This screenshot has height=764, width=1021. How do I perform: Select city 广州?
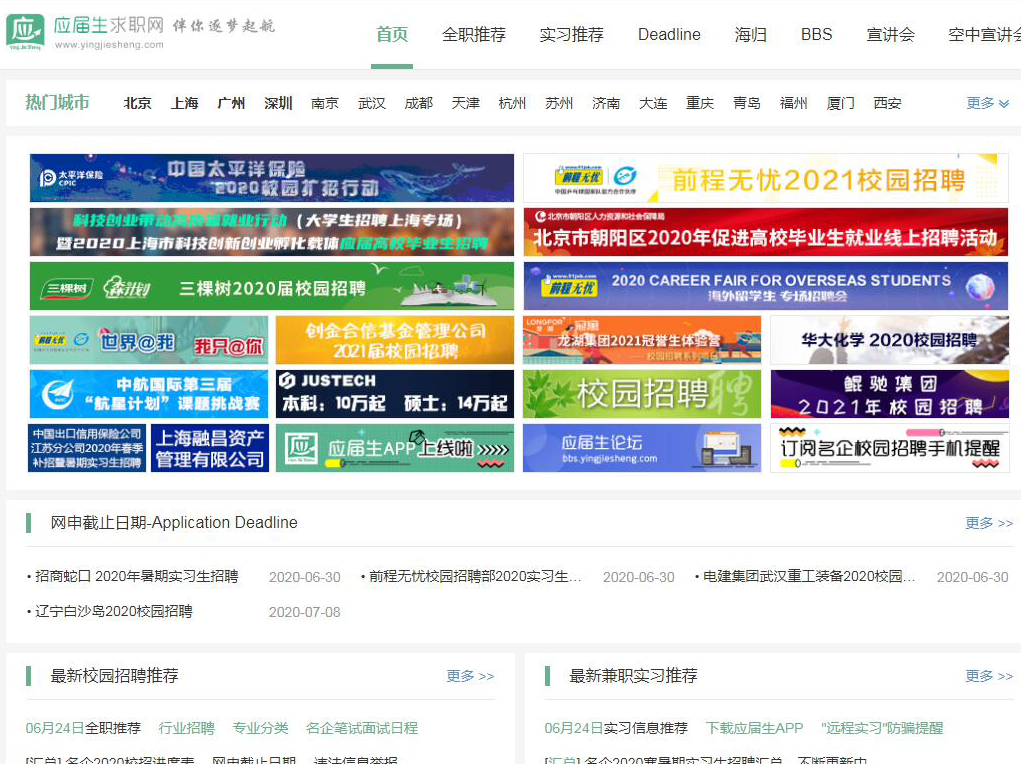[x=231, y=103]
